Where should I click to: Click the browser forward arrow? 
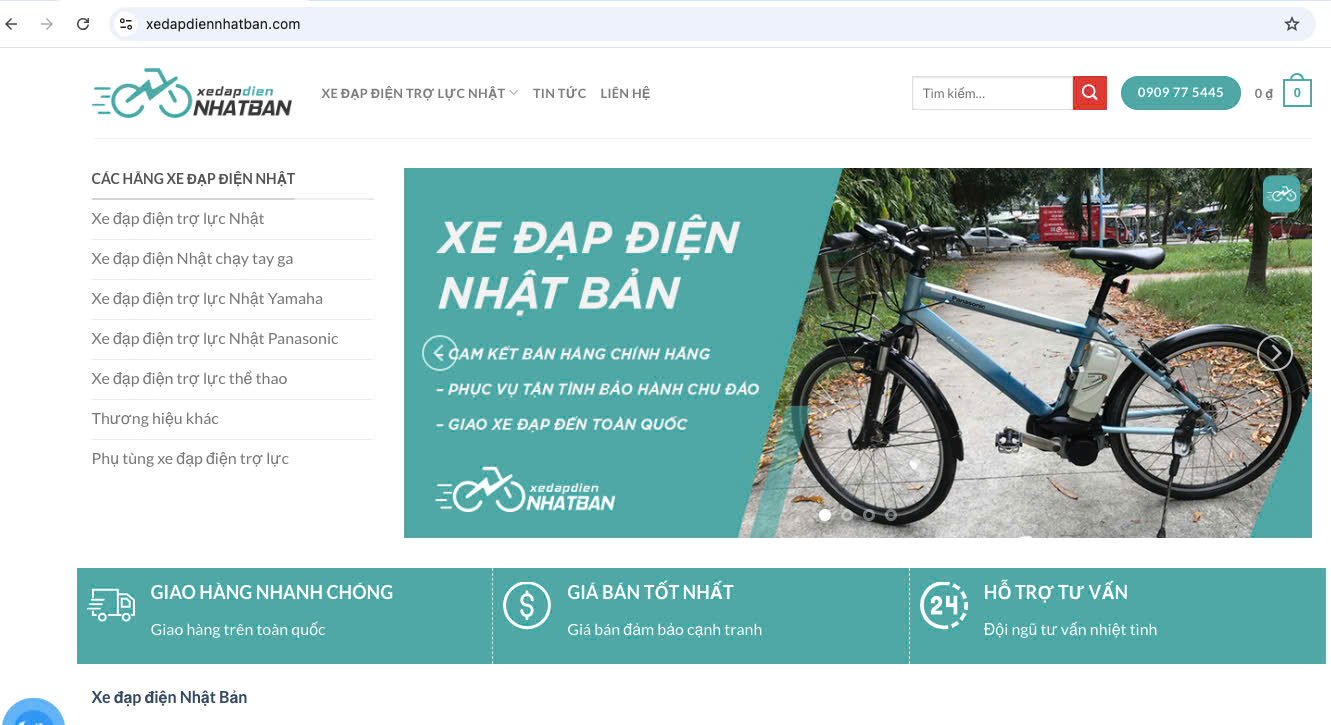click(x=47, y=24)
